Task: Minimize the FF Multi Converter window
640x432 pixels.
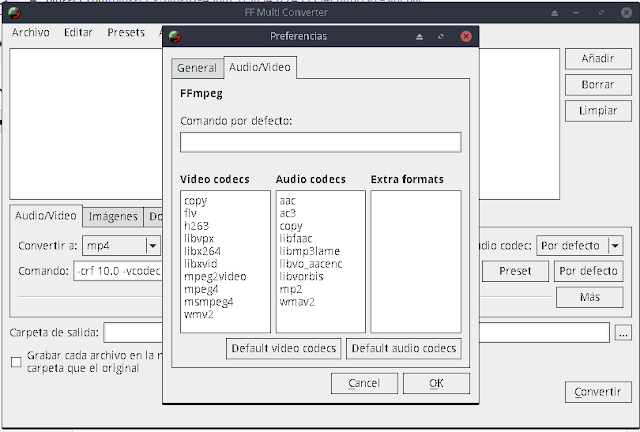Action: pyautogui.click(x=576, y=13)
